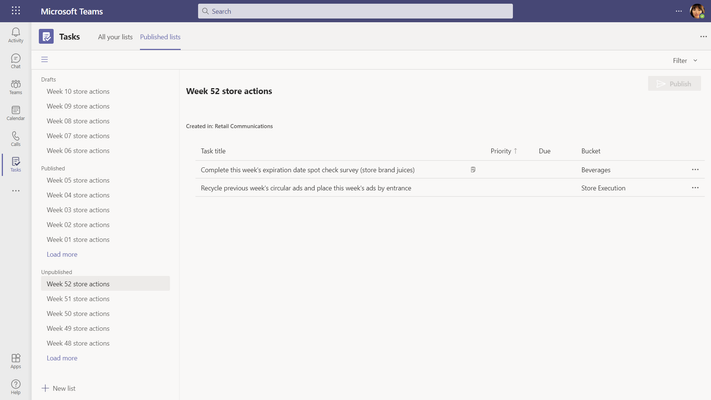Switch to All your lists tab
This screenshot has height=400, width=711.
[x=115, y=37]
